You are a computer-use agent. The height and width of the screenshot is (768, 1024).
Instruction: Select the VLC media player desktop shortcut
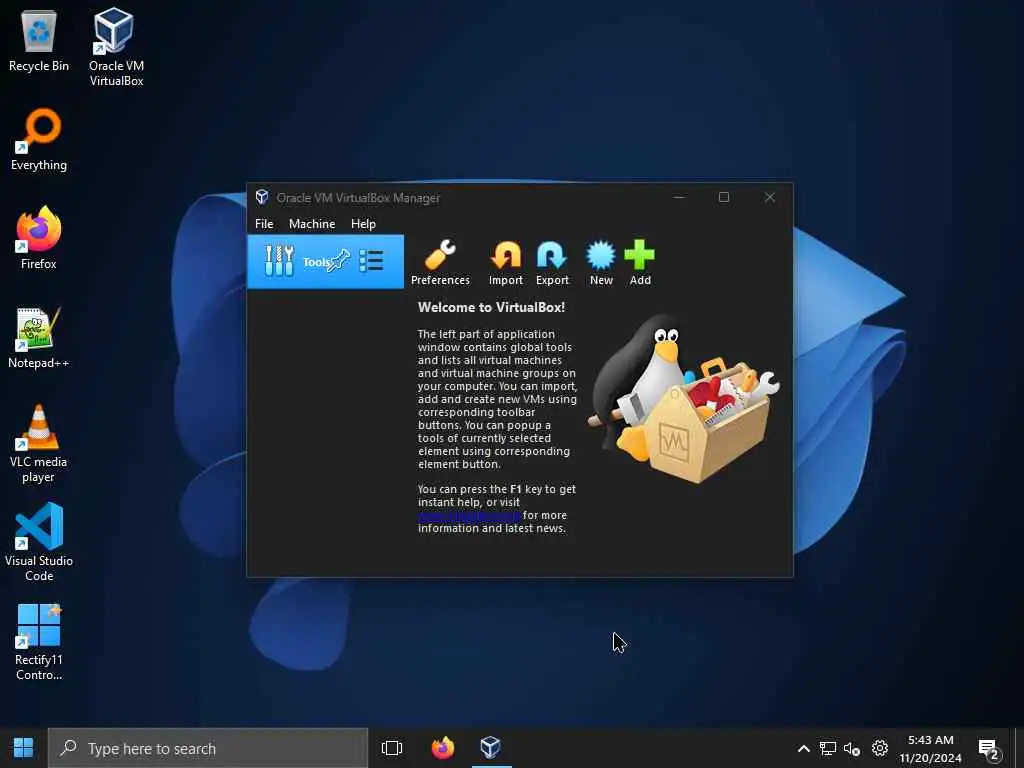tap(39, 444)
